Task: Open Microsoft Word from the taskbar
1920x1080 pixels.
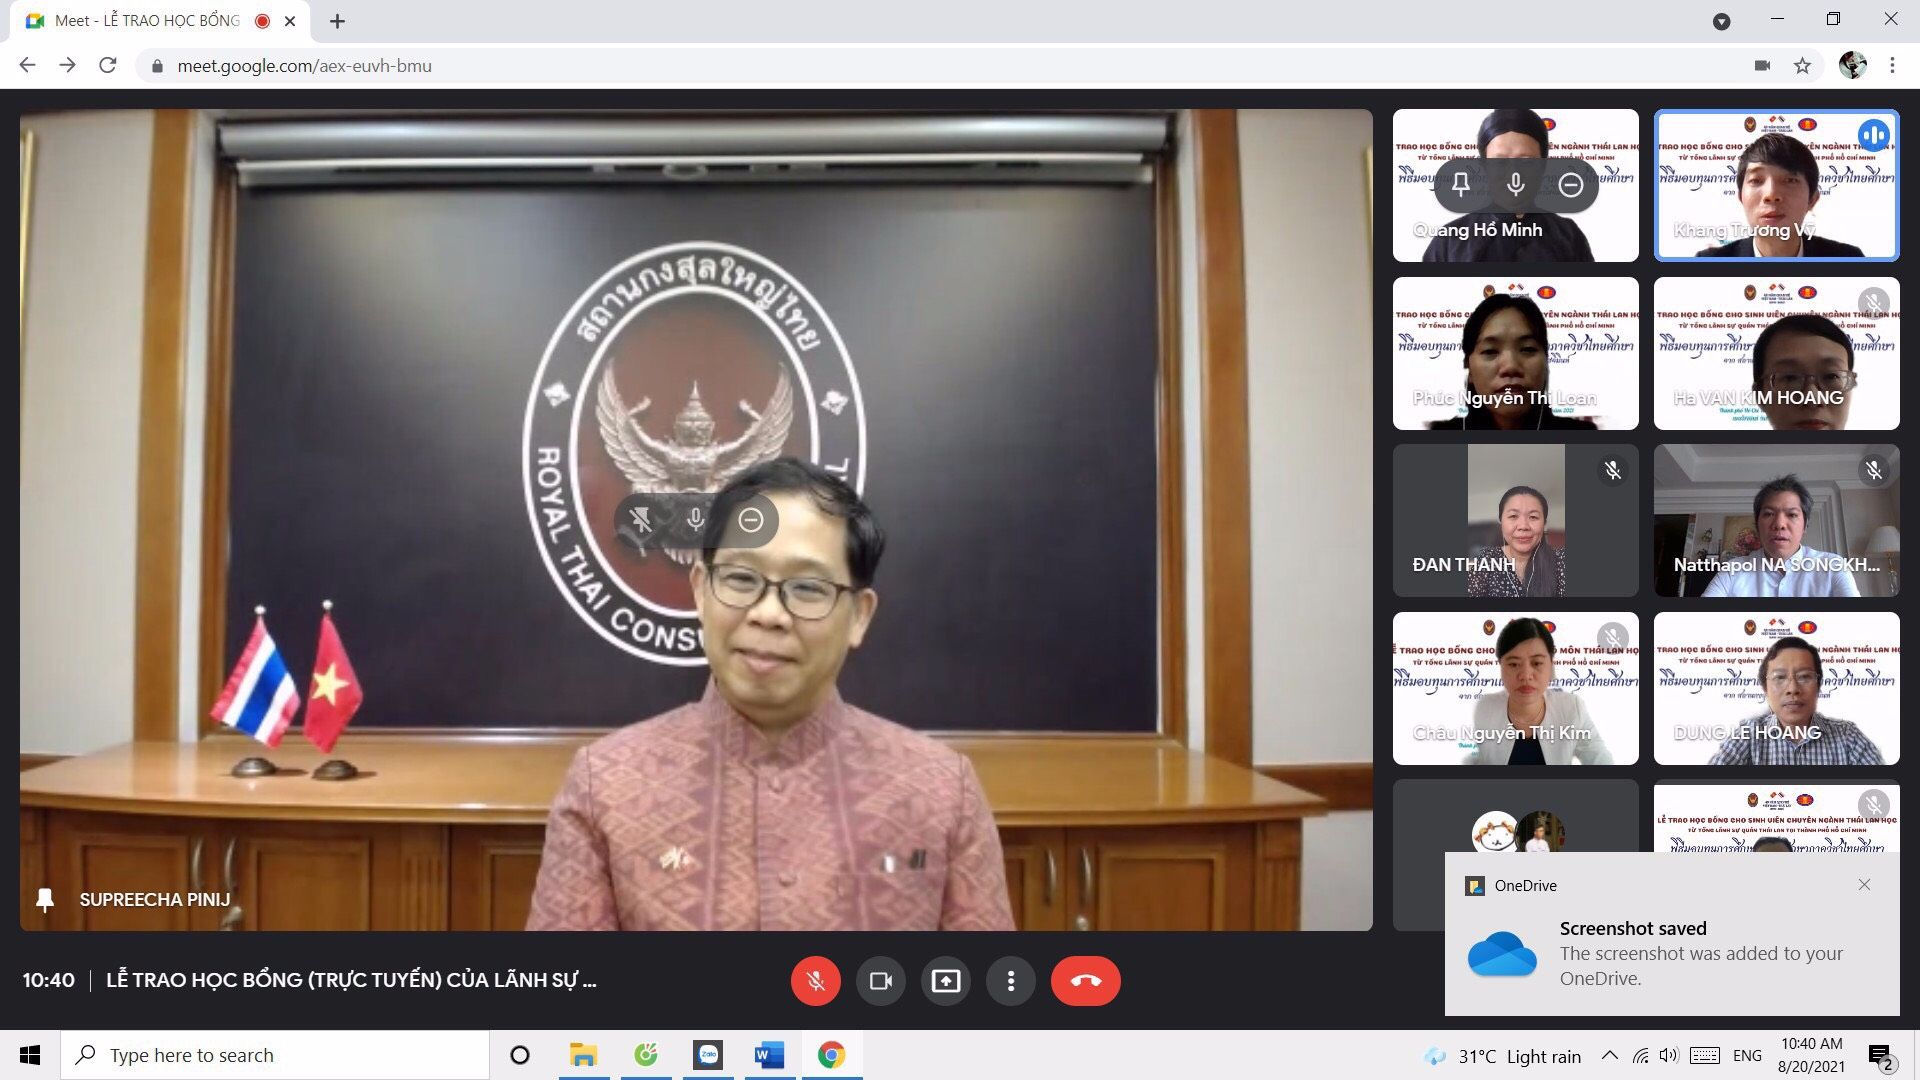Action: [x=770, y=1055]
